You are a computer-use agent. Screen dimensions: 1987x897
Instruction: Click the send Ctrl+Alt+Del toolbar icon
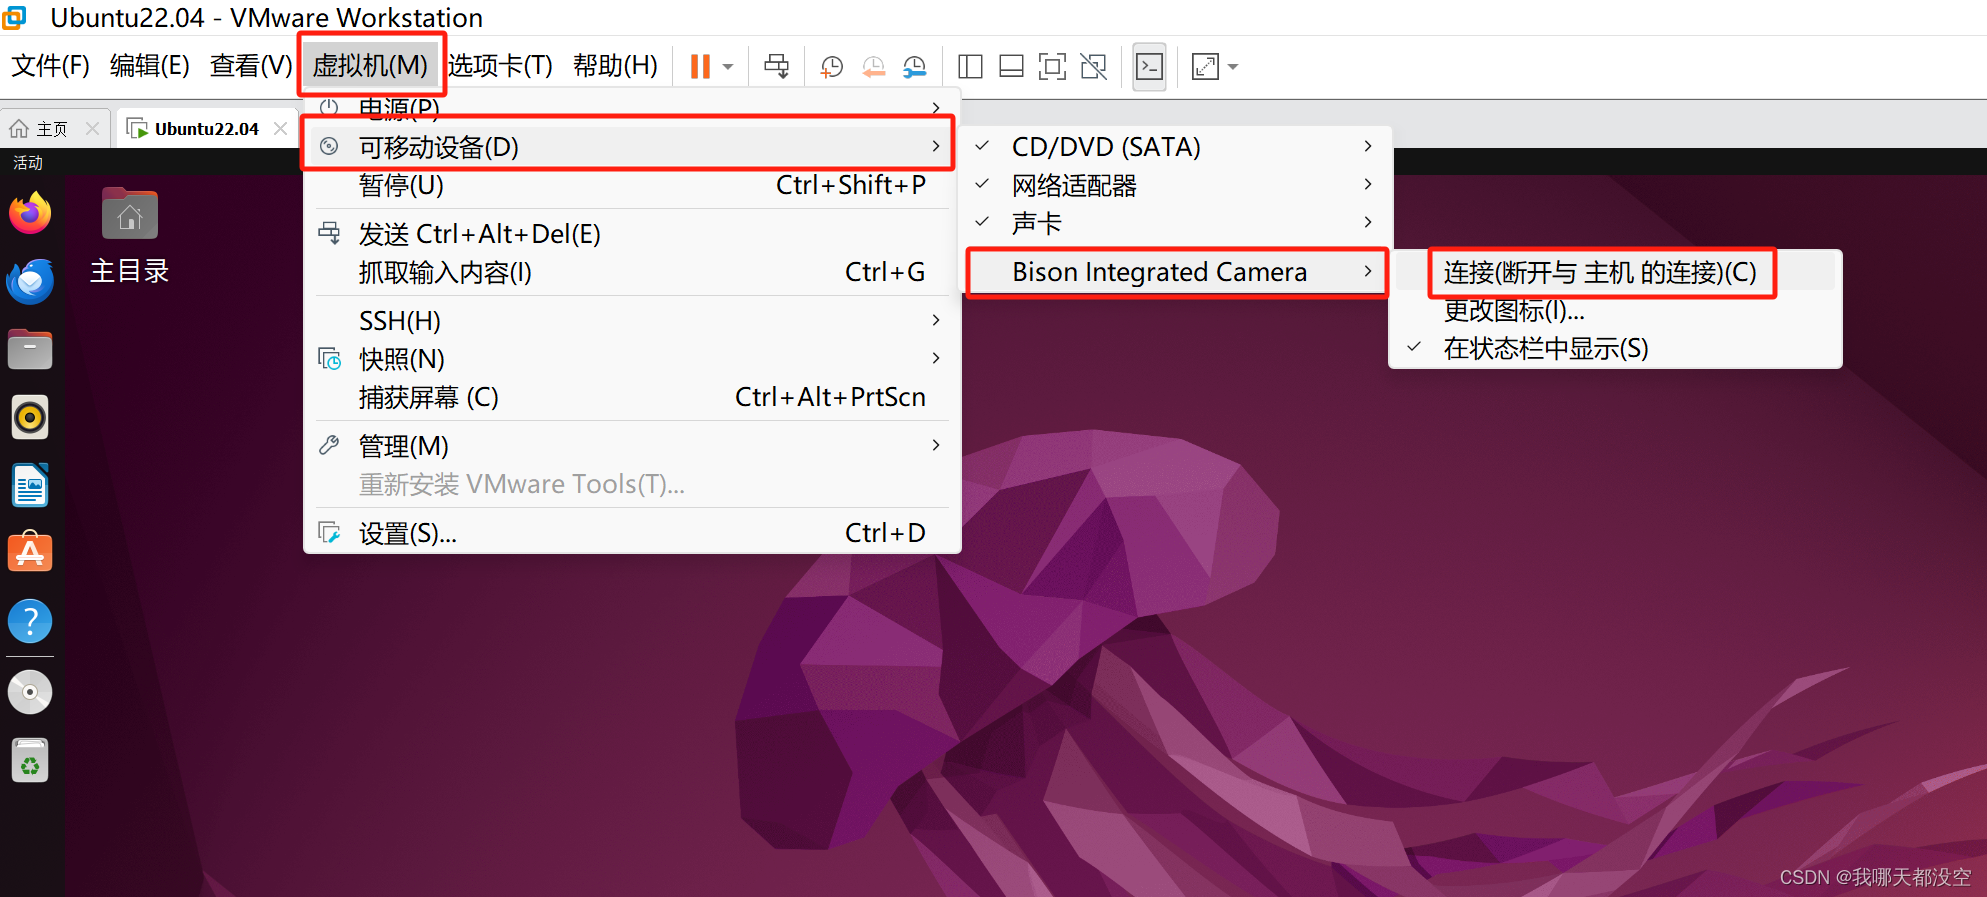(776, 67)
